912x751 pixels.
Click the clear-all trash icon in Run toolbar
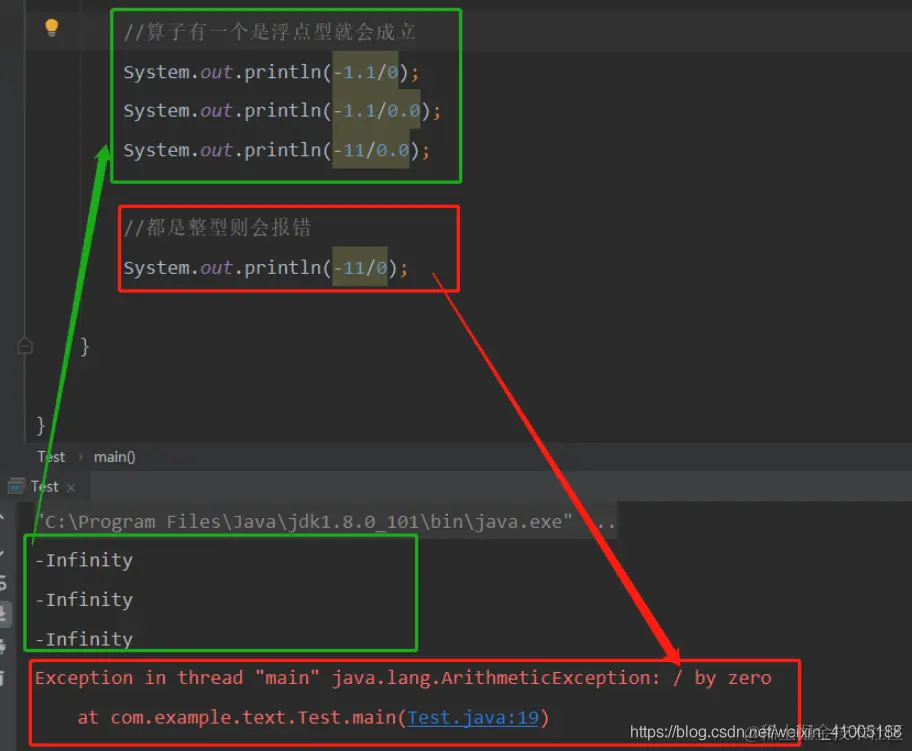coord(3,678)
